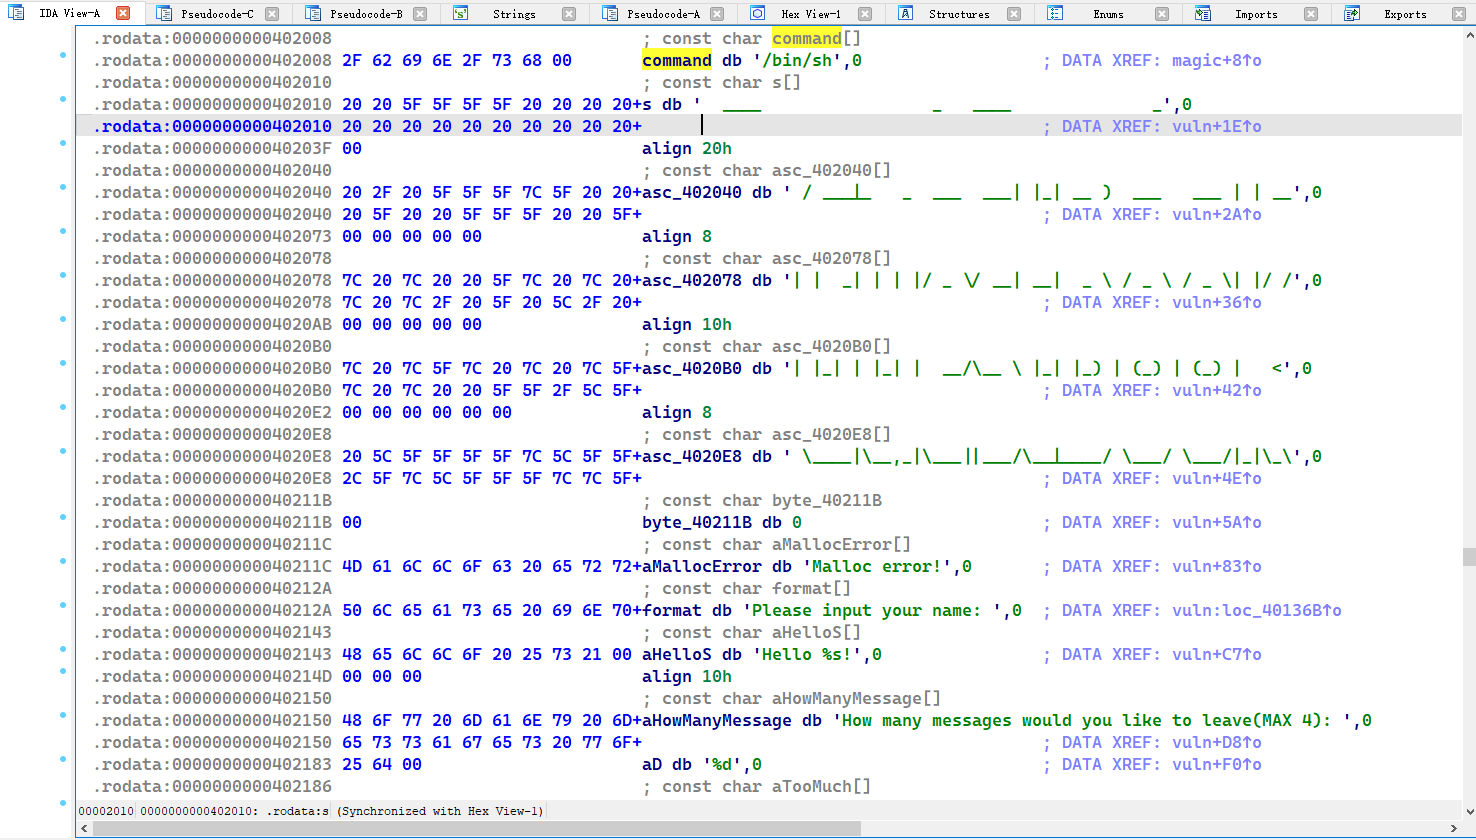
Task: Click the scroll left arrow at bottom
Action: pos(85,828)
